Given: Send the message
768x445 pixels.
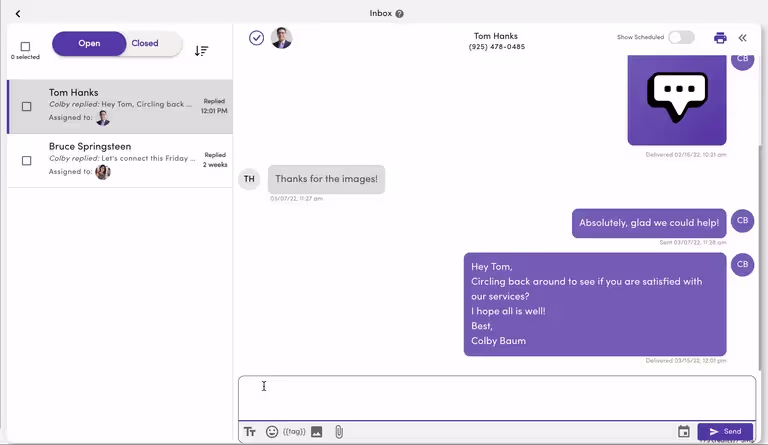Looking at the screenshot, I should point(725,432).
